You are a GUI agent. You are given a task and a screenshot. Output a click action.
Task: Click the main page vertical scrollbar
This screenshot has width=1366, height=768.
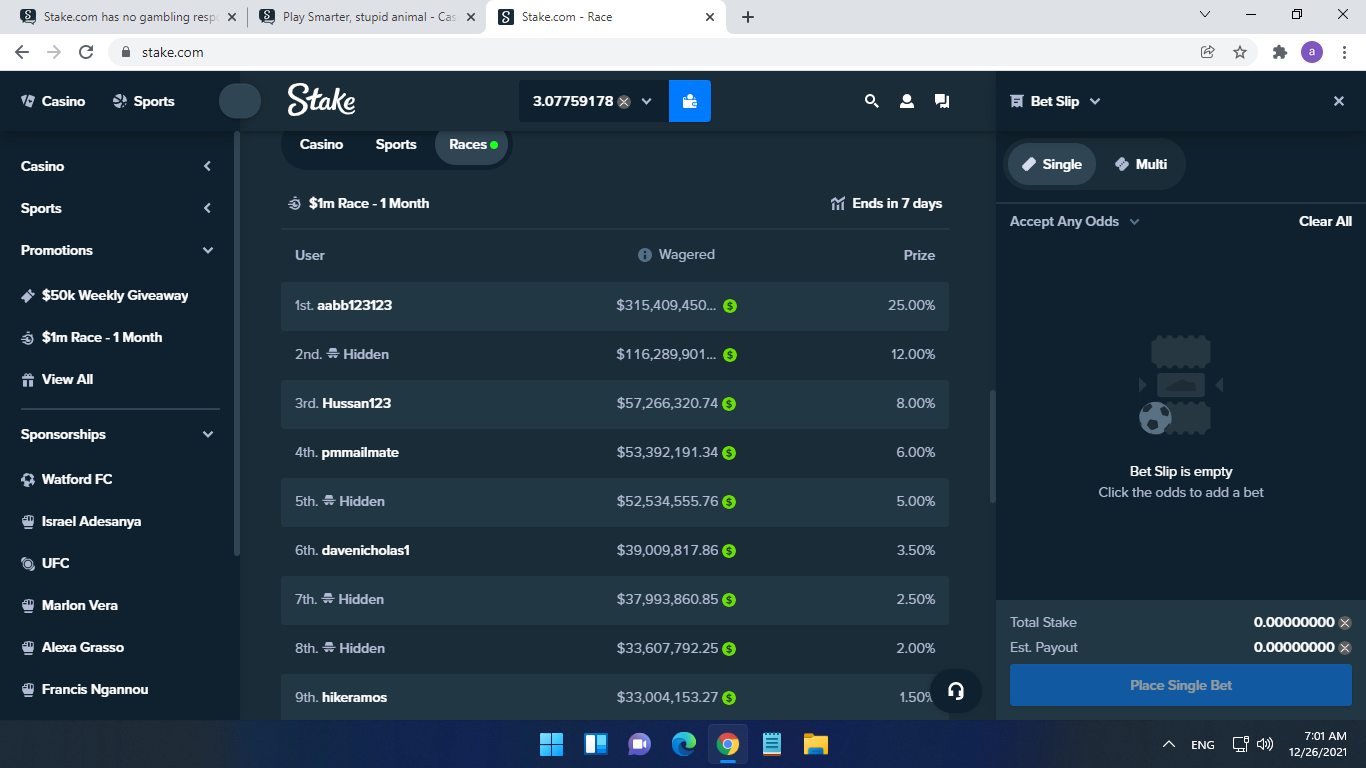(x=992, y=446)
